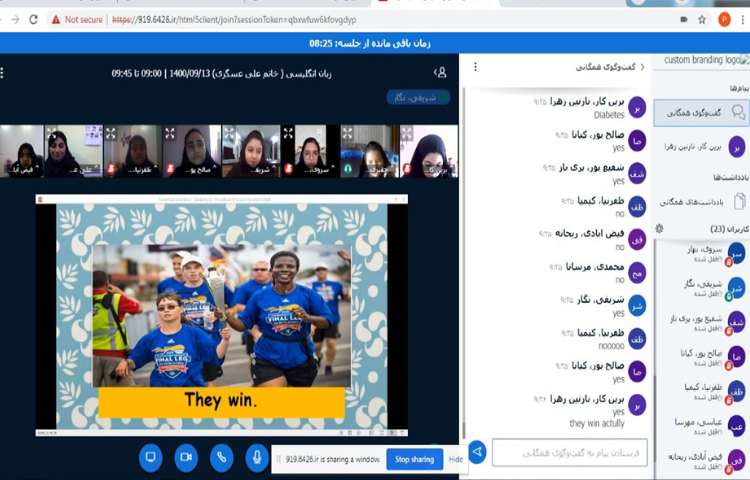Viewport: 750px width, 480px height.
Task: Click the browser reload button
Action: click(34, 19)
